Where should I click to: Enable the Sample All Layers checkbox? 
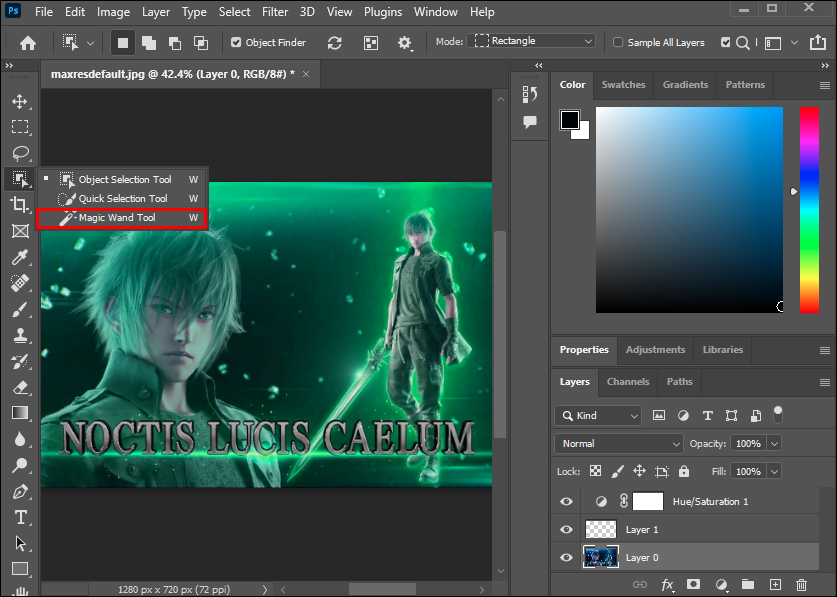(618, 43)
